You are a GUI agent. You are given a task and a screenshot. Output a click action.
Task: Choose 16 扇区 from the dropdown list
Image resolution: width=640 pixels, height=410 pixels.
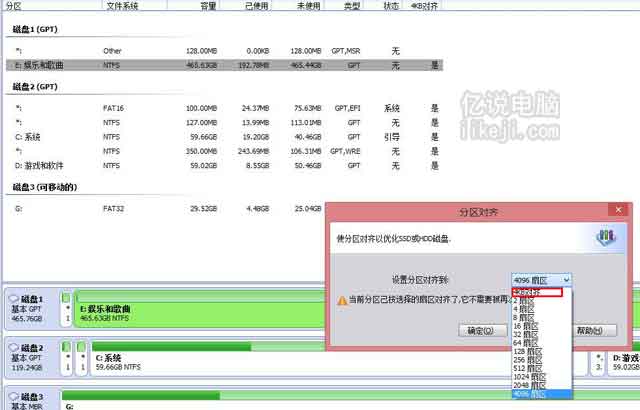tap(542, 326)
